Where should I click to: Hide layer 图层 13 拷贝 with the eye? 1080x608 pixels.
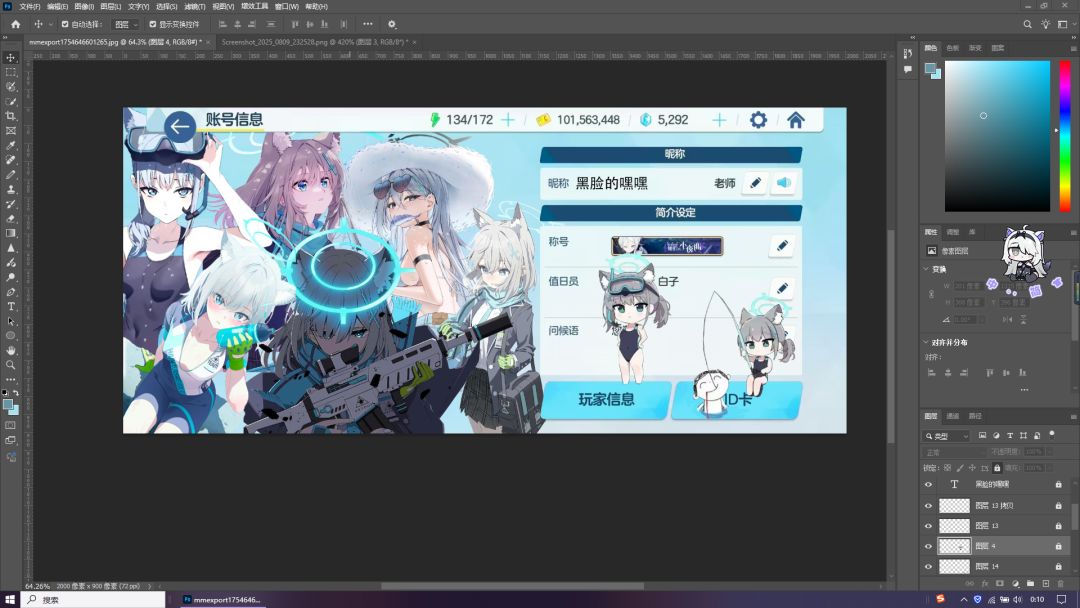[928, 505]
